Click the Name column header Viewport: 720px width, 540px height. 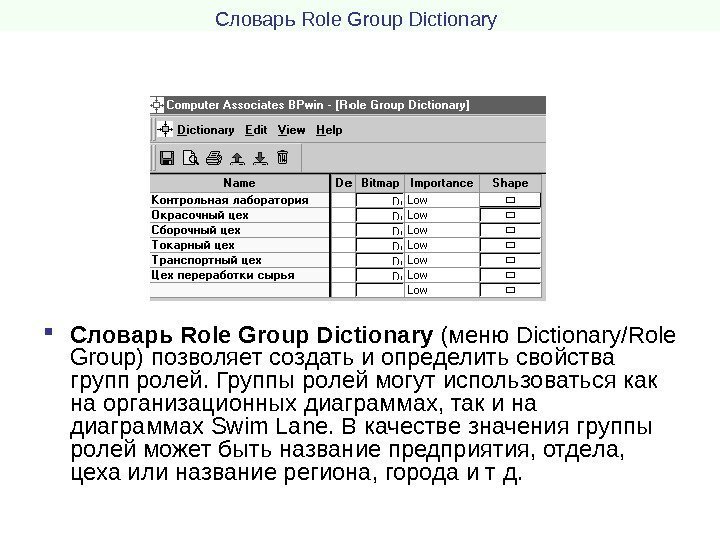(x=239, y=183)
